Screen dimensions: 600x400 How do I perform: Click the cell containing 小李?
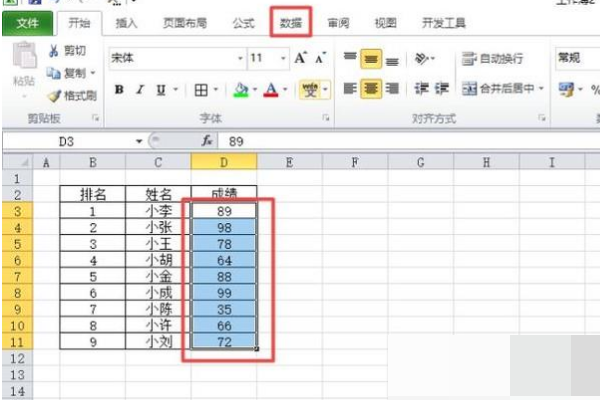pos(158,211)
